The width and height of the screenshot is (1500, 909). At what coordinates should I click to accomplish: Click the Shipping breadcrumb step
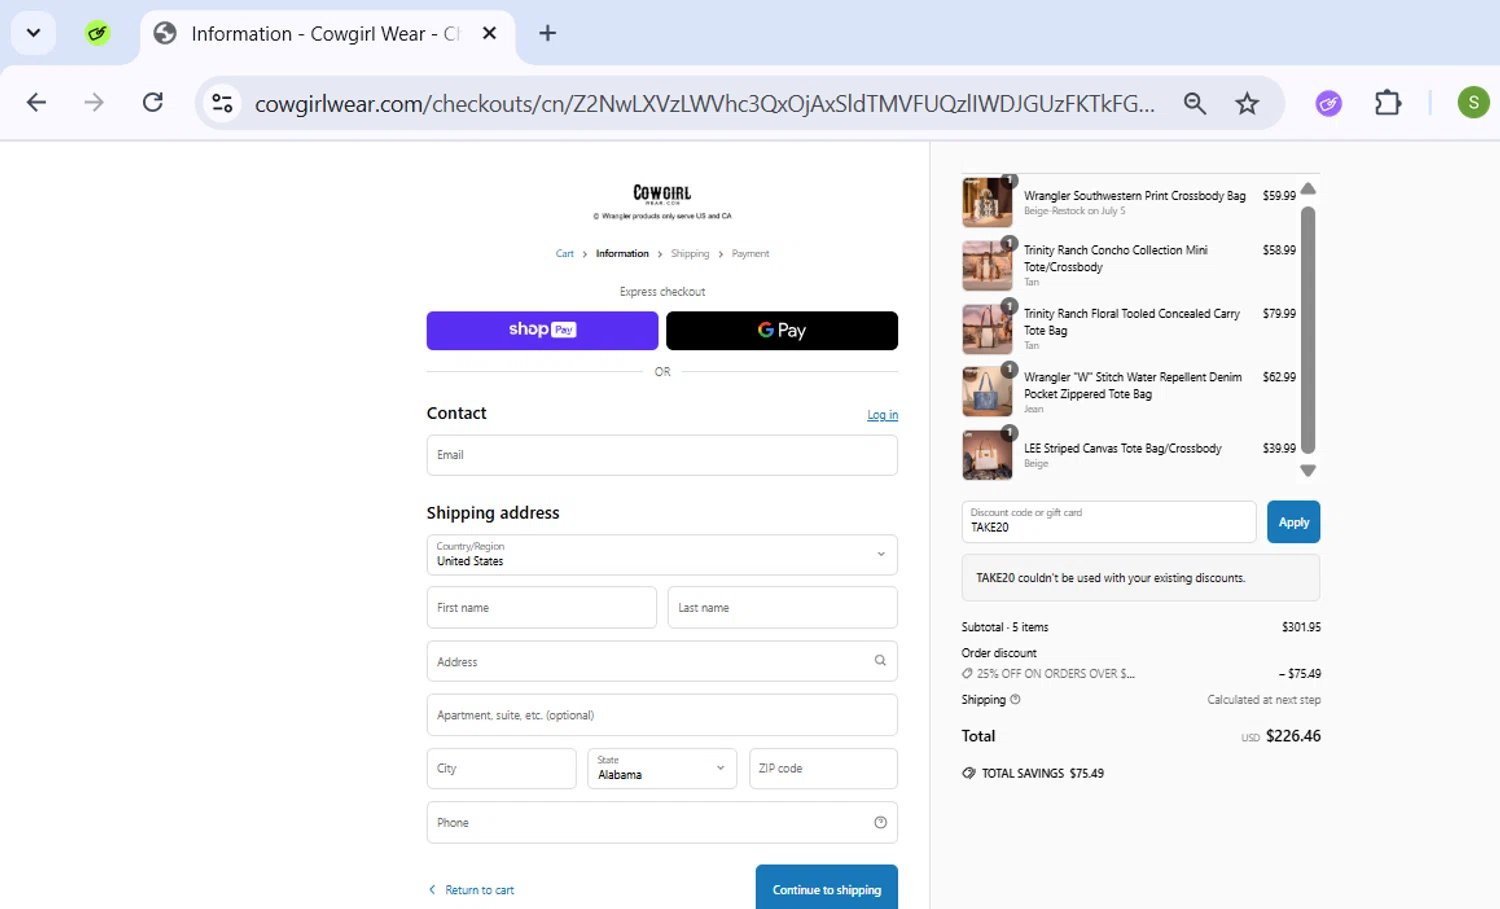(690, 254)
